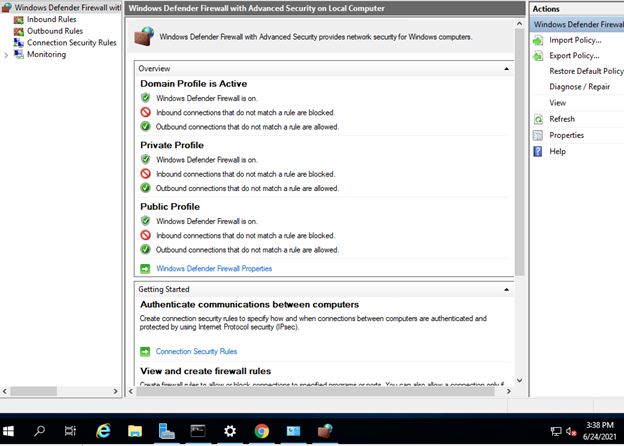The image size is (624, 446).
Task: Launch Internet Explorer from taskbar
Action: [x=103, y=431]
